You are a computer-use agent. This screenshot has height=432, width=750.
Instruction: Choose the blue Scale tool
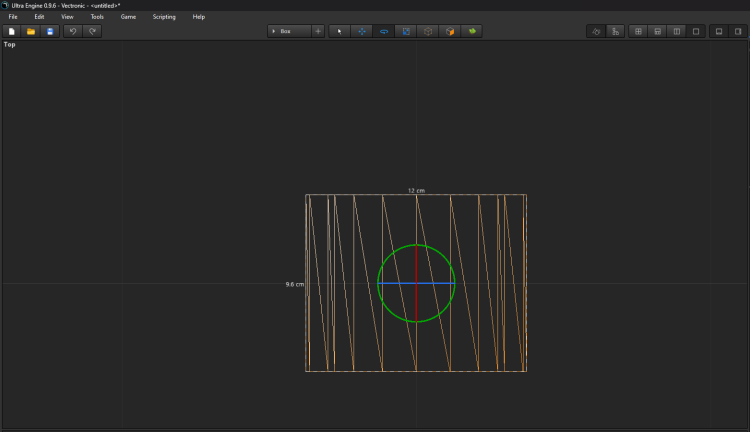(x=406, y=31)
